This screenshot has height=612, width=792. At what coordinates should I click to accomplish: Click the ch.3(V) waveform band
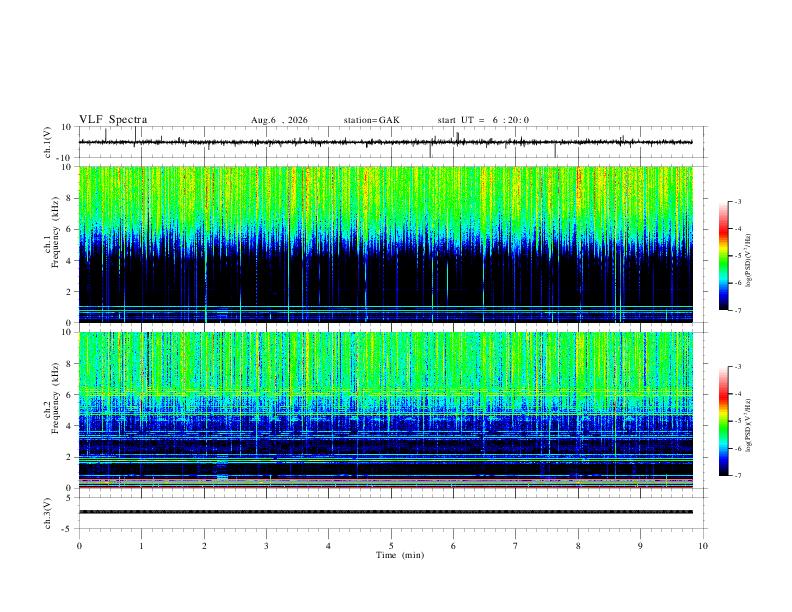(386, 512)
